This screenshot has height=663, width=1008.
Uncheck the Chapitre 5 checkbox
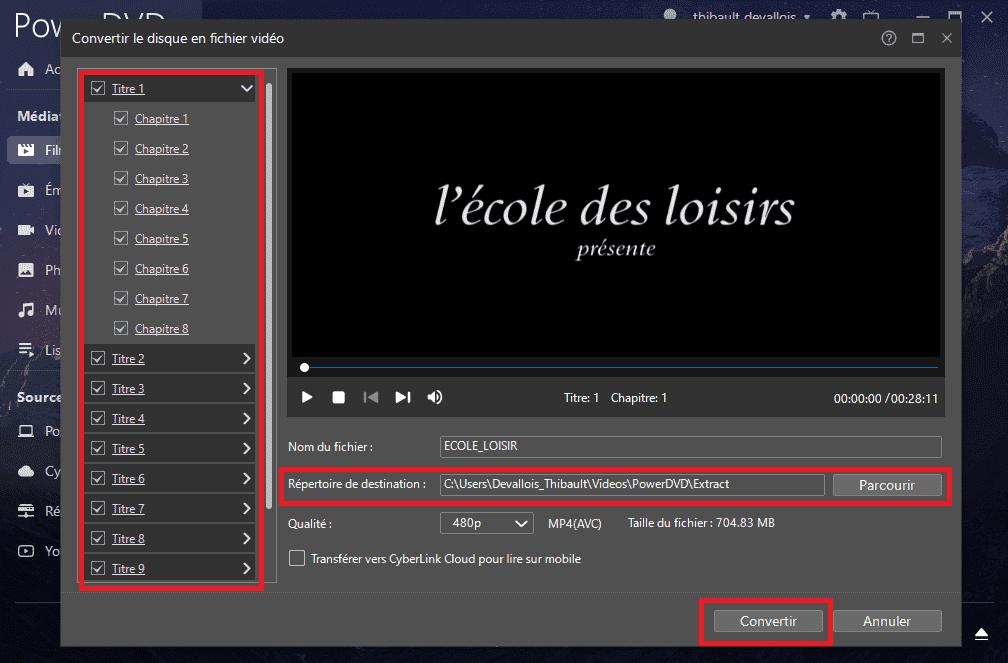click(121, 239)
